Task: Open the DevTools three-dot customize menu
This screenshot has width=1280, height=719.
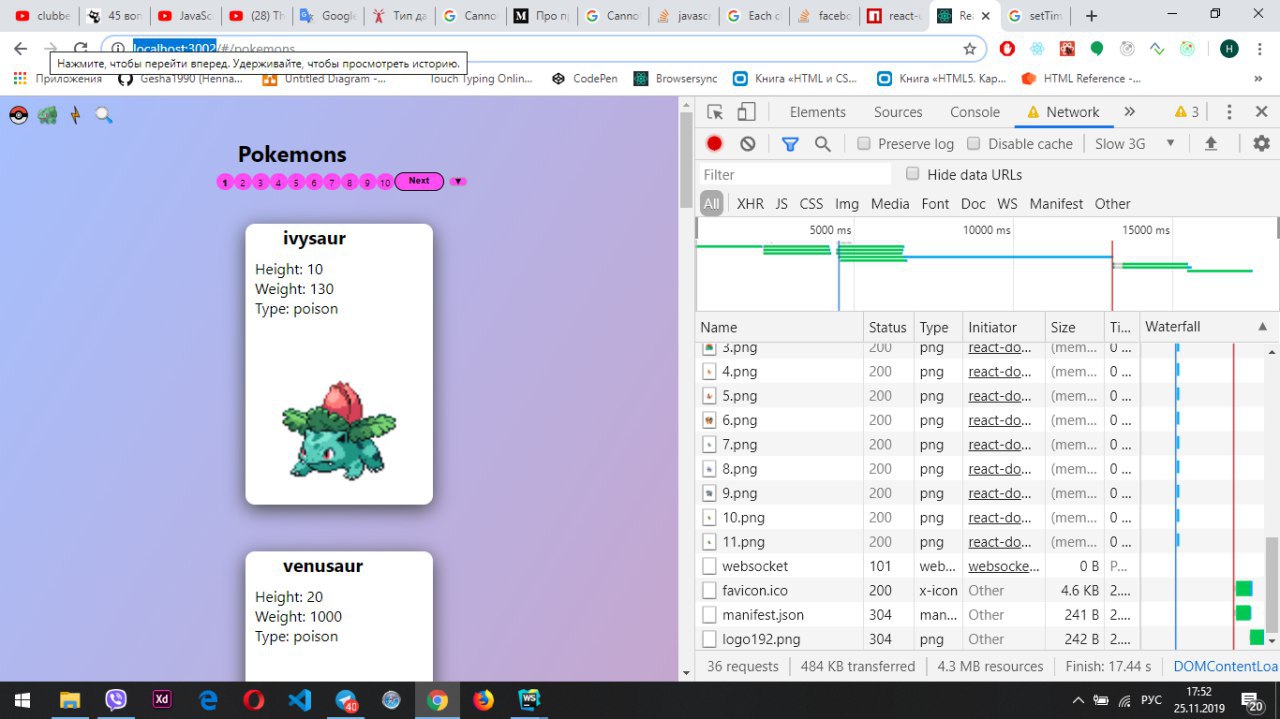Action: (x=1229, y=112)
